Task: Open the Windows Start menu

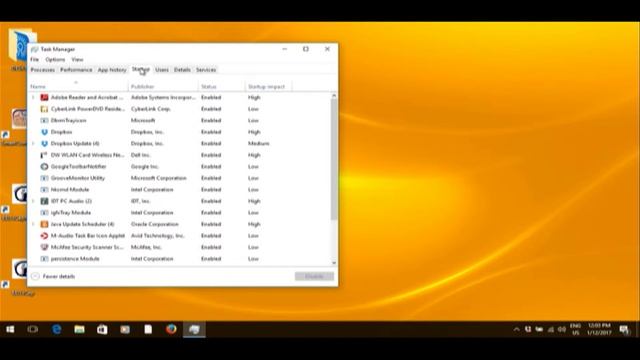Action: [x=11, y=329]
